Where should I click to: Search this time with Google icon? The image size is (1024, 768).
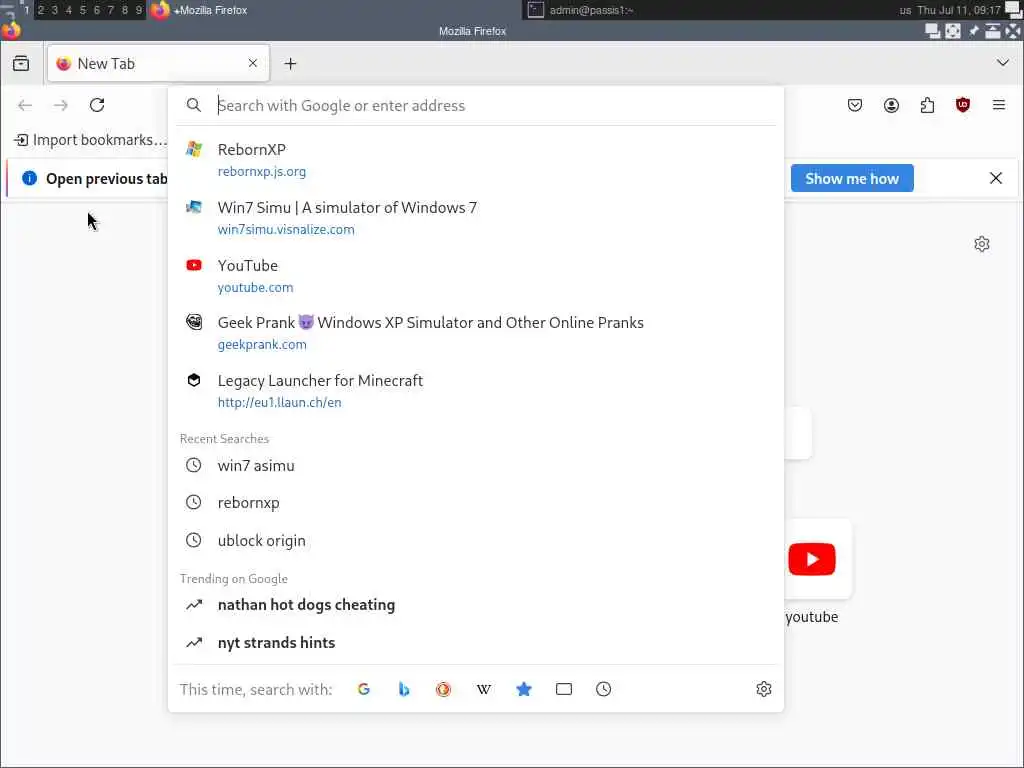click(x=364, y=690)
